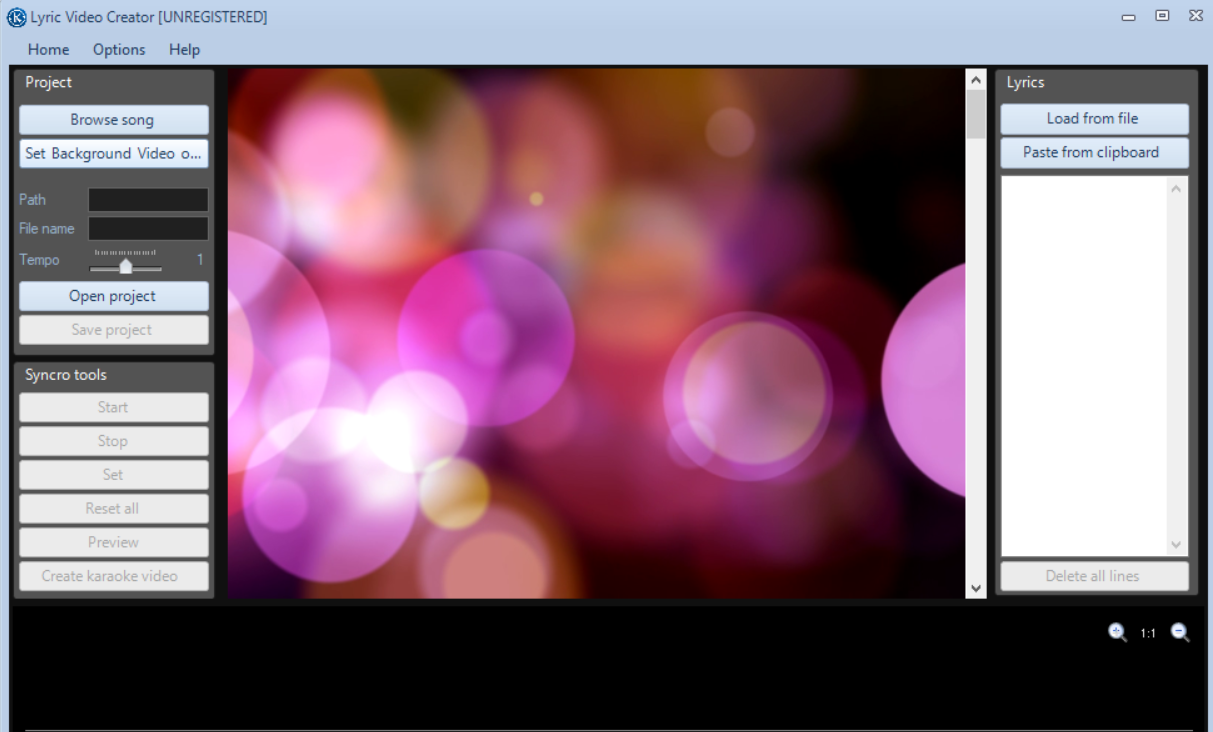Load lyrics from file
Image resolution: width=1213 pixels, height=732 pixels.
click(x=1094, y=118)
